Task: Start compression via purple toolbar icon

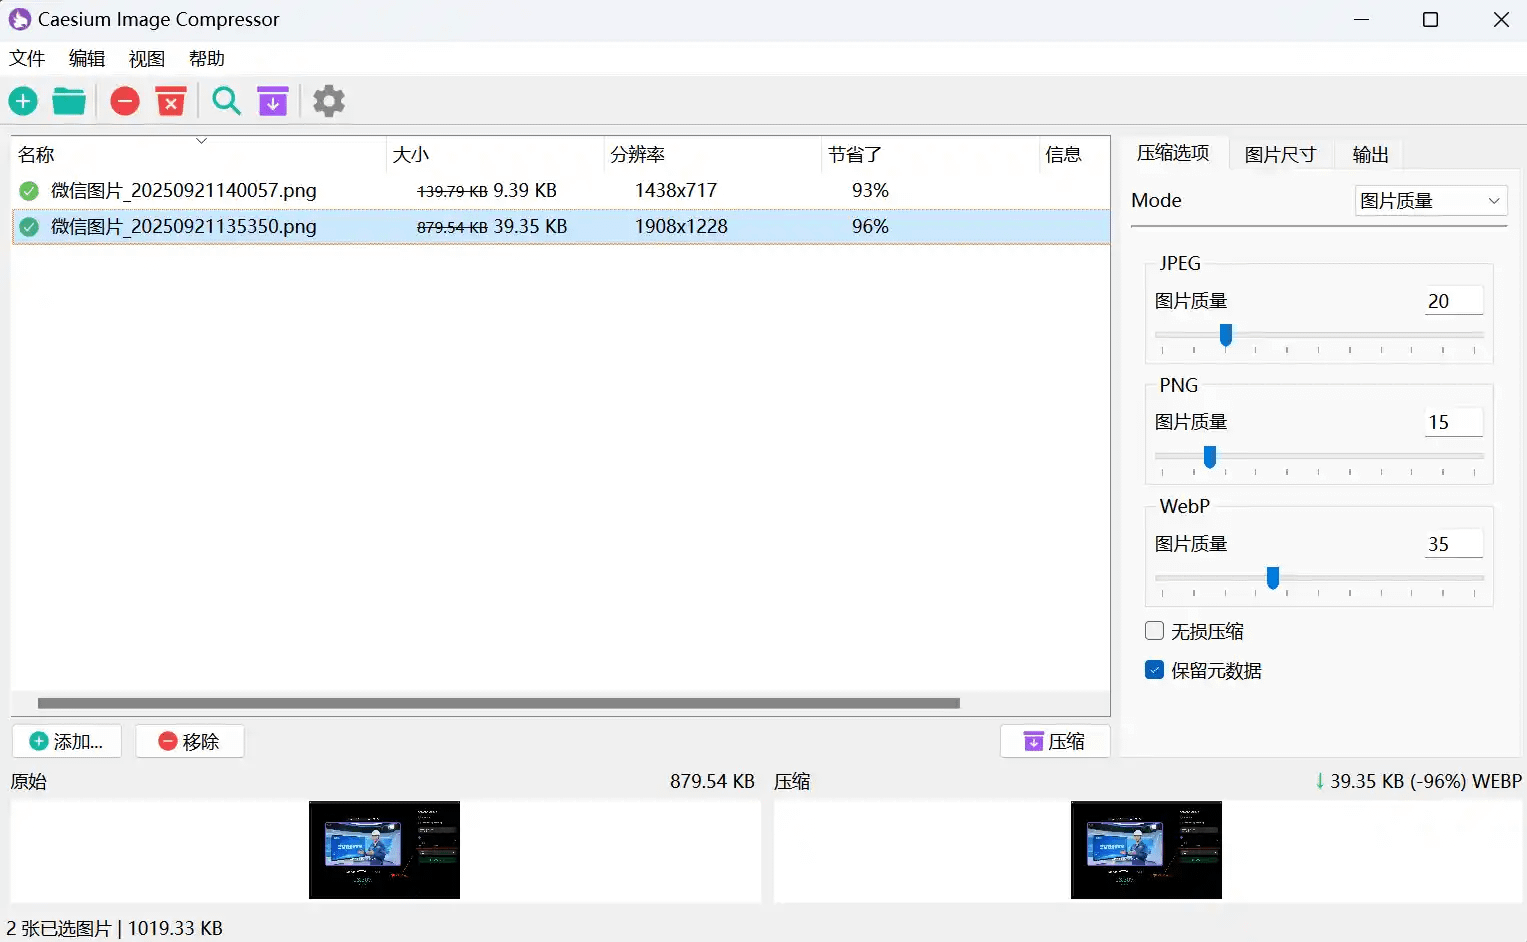Action: point(273,101)
